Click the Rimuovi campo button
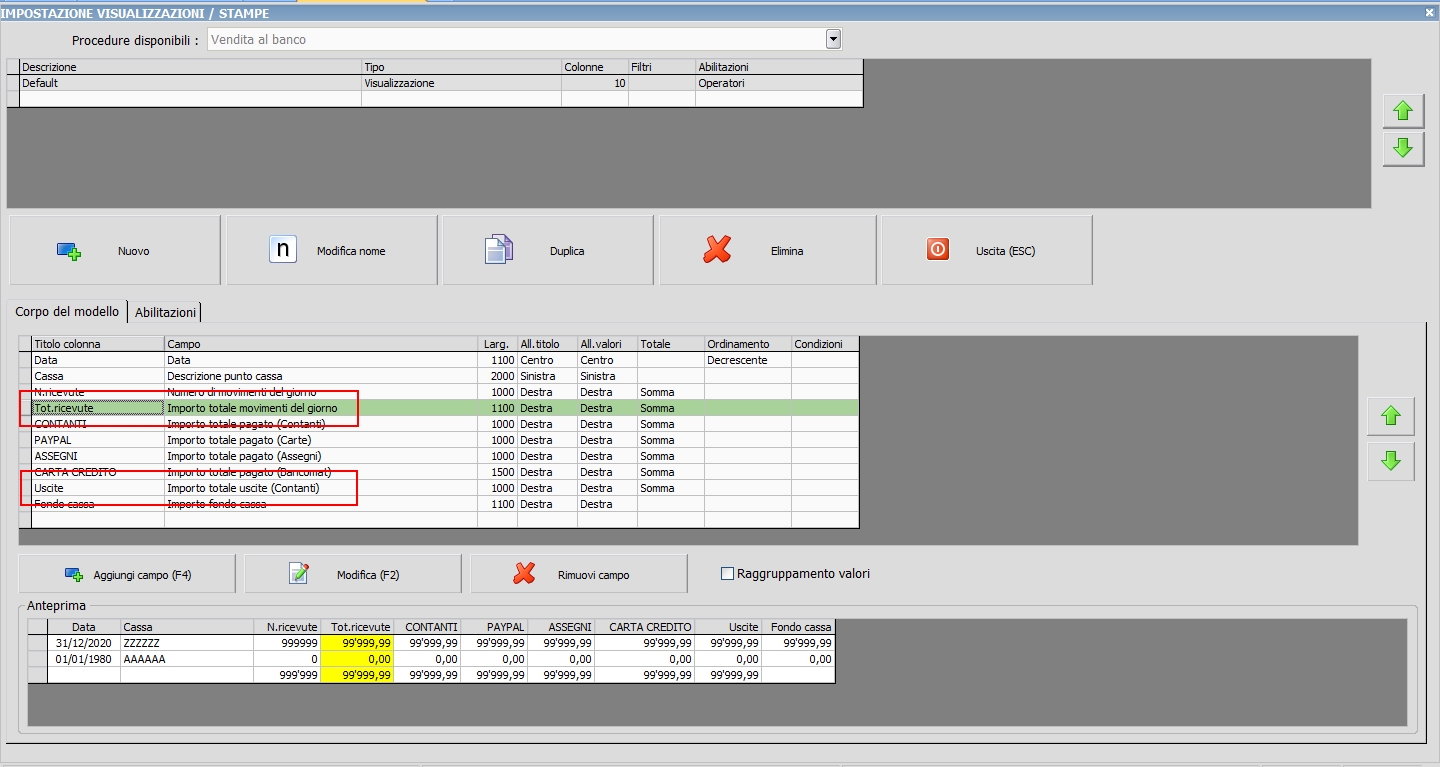Image resolution: width=1440 pixels, height=767 pixels. click(x=579, y=575)
